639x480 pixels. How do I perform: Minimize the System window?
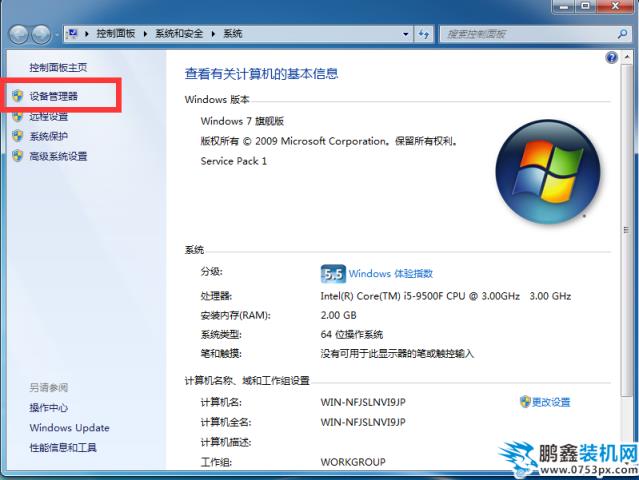(x=565, y=6)
